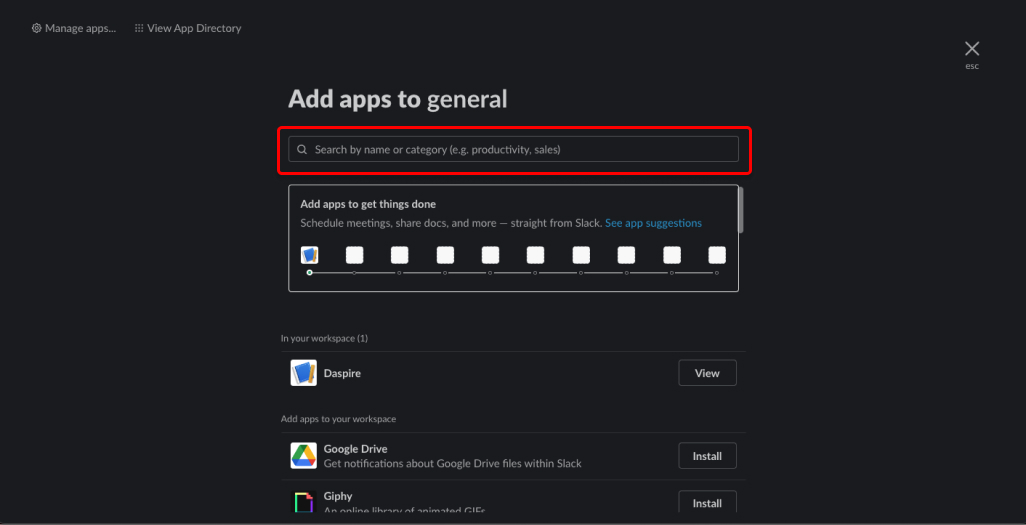Click the 'In your workspace (1)' heading
1026x525 pixels.
coord(325,338)
